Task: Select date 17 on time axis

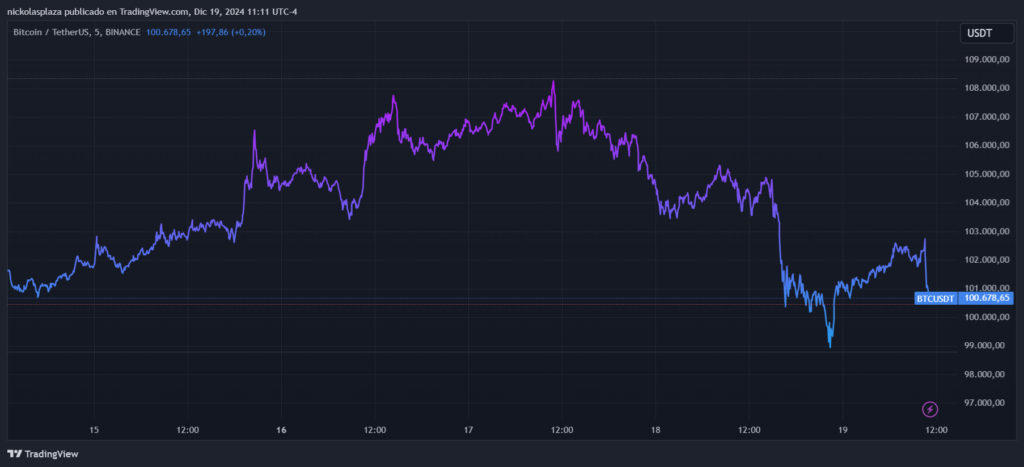Action: [x=468, y=430]
